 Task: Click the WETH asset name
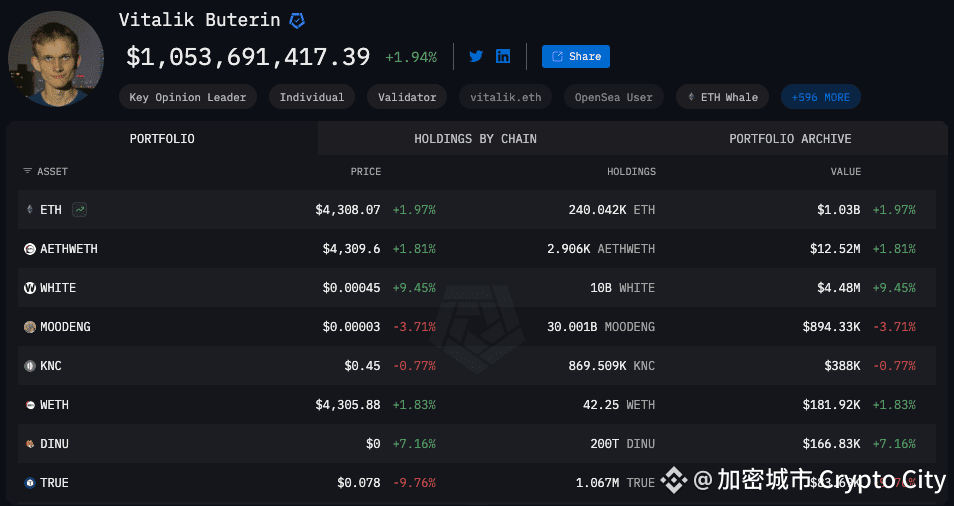[54, 404]
